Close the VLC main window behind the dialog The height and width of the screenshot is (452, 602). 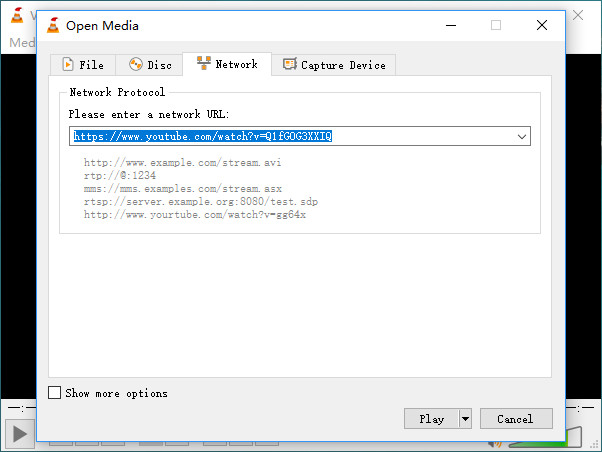(x=578, y=15)
